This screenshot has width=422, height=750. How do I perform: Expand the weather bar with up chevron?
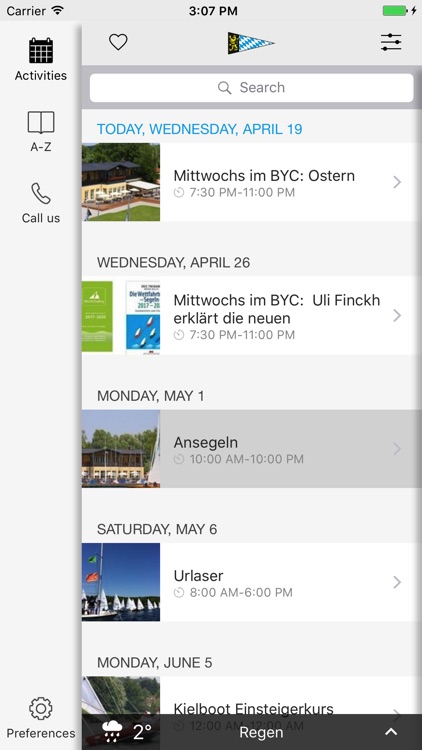click(x=391, y=732)
